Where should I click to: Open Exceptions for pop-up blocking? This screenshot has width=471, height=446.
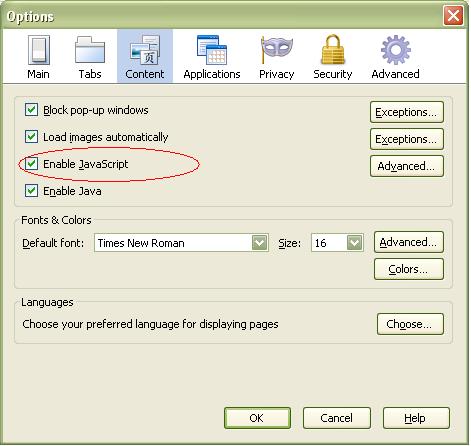pos(407,112)
